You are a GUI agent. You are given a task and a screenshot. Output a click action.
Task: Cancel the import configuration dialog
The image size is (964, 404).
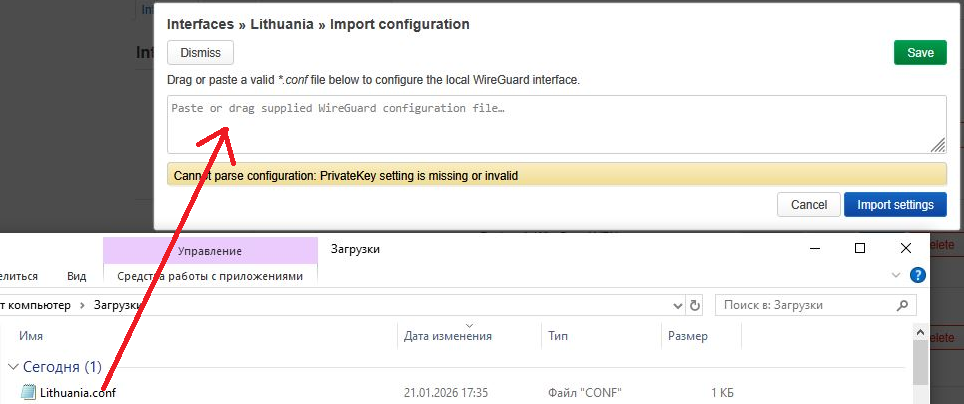(808, 205)
